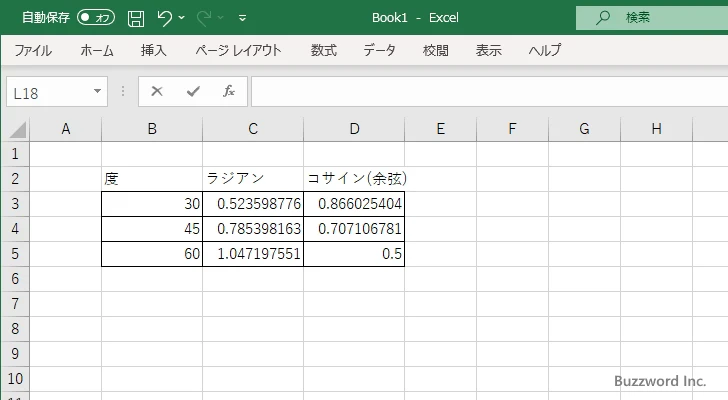Screen dimensions: 728x400
Task: Open the 校閲 tab
Action: (436, 50)
